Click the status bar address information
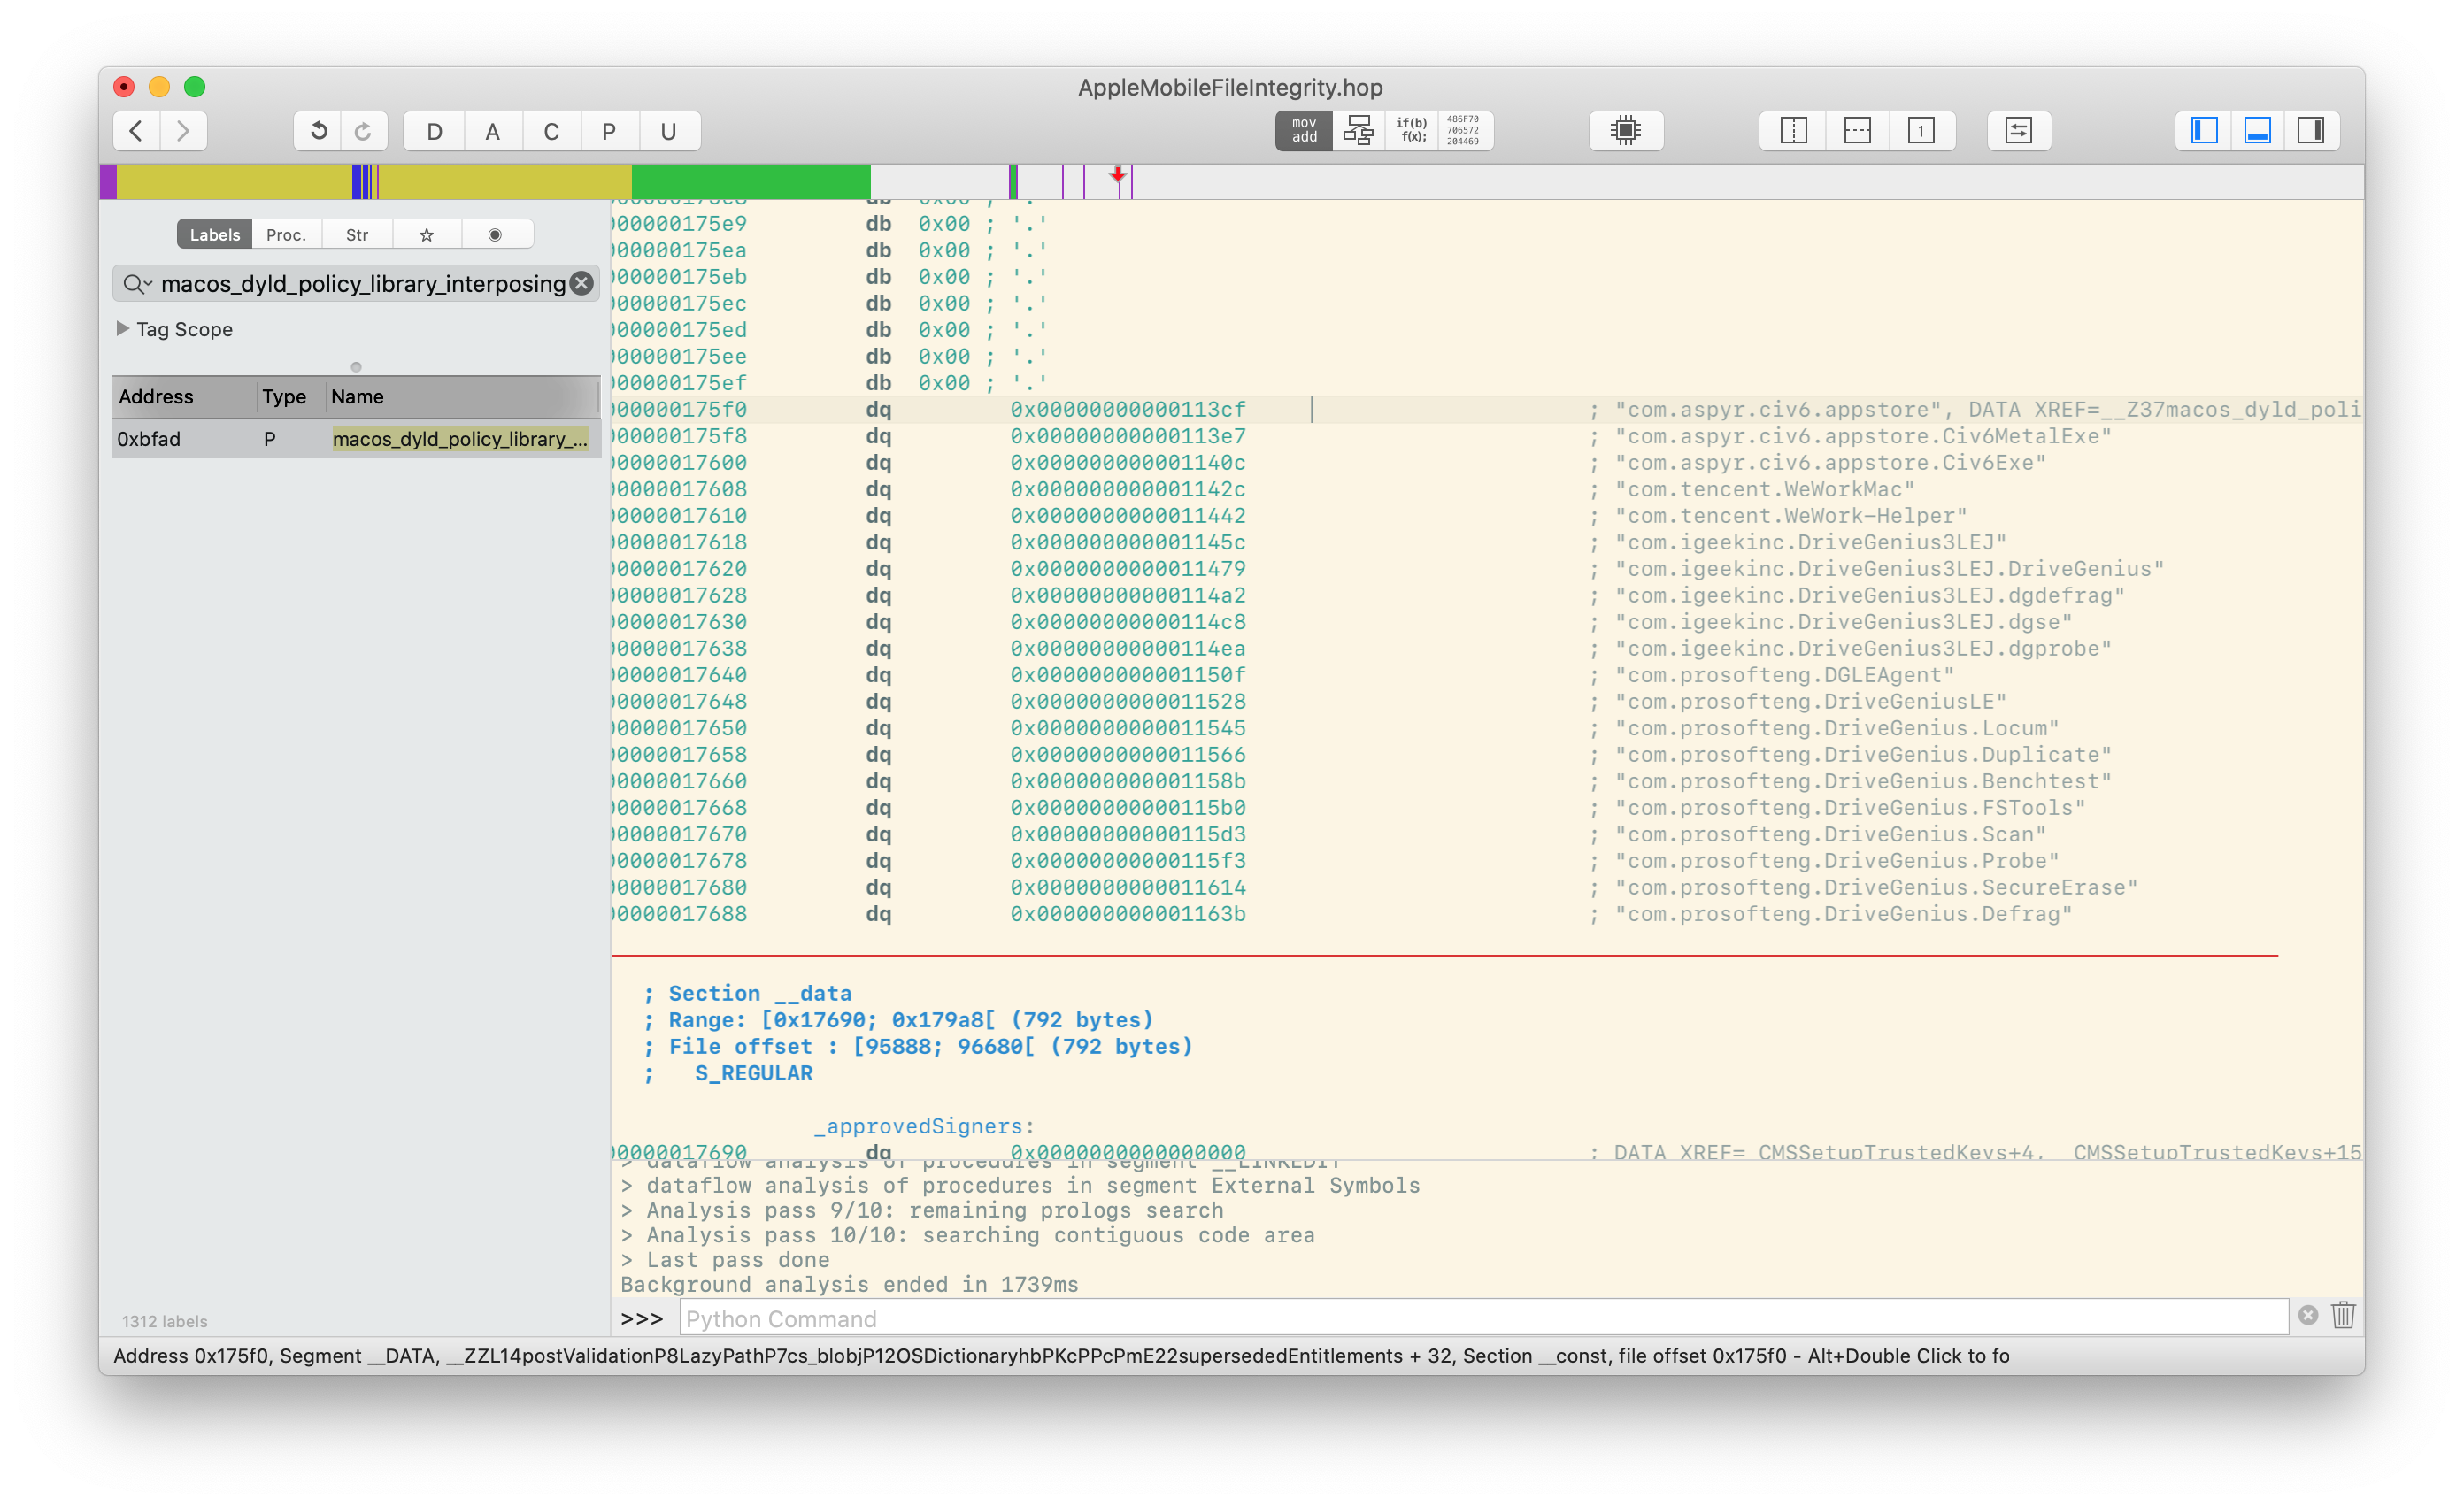The height and width of the screenshot is (1506, 2464). tap(1061, 1357)
